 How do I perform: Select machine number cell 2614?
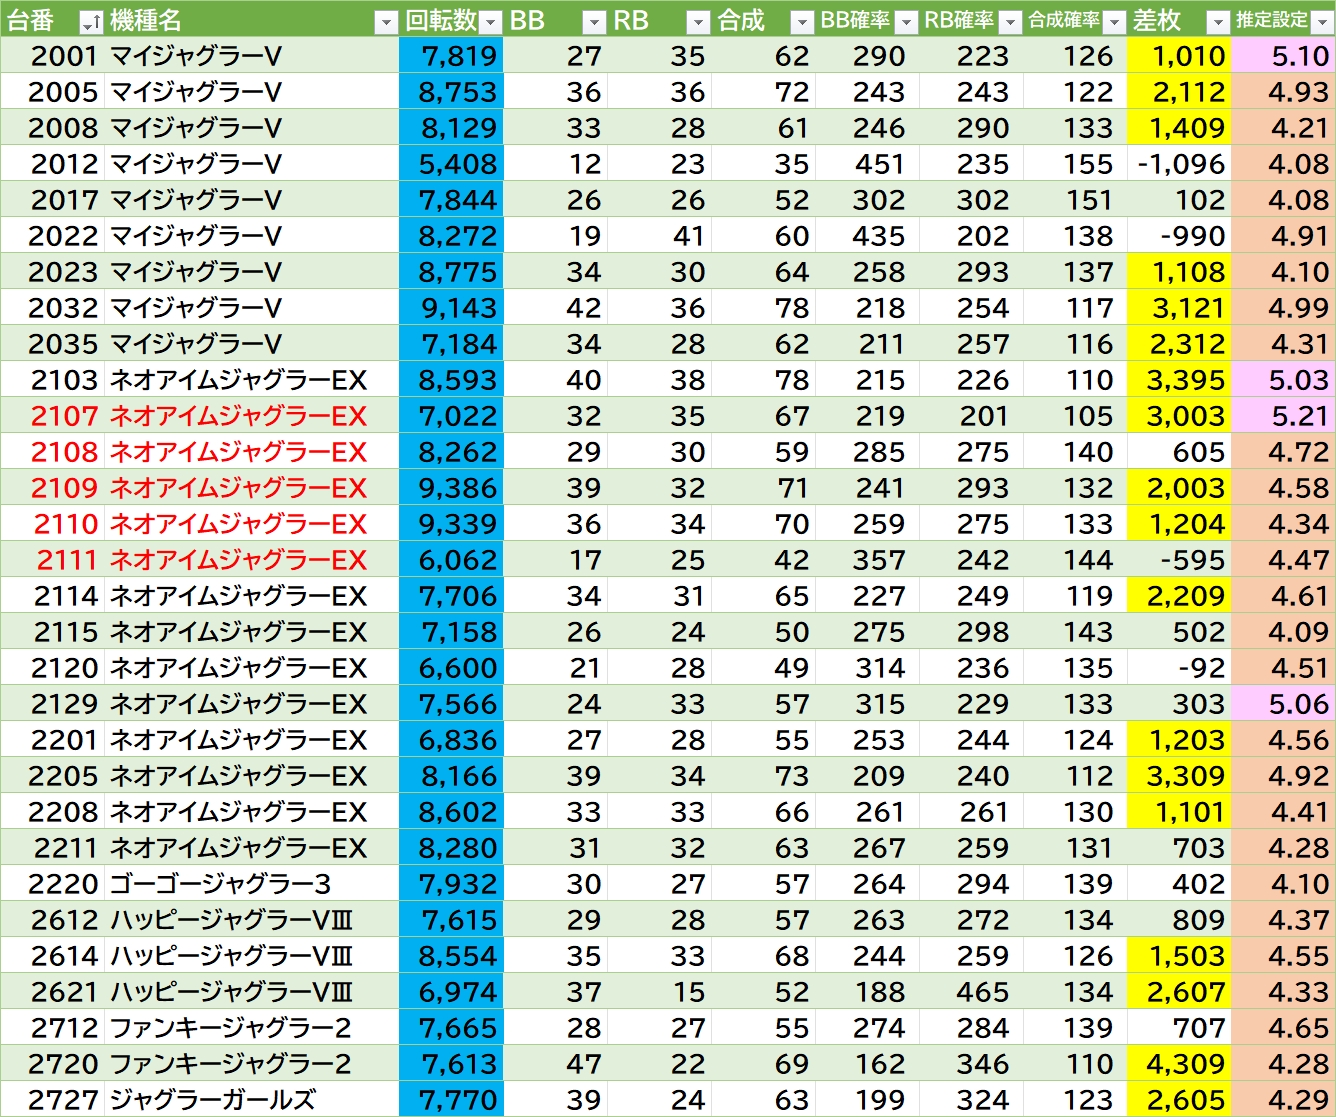[52, 956]
